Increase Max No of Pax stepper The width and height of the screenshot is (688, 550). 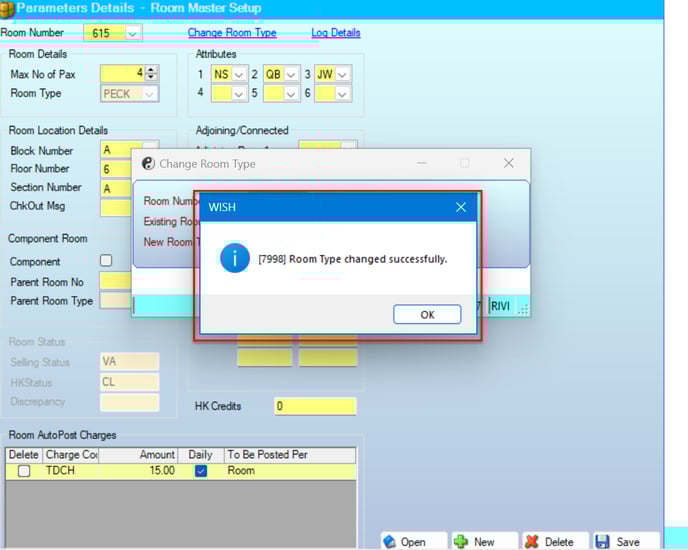[x=151, y=70]
